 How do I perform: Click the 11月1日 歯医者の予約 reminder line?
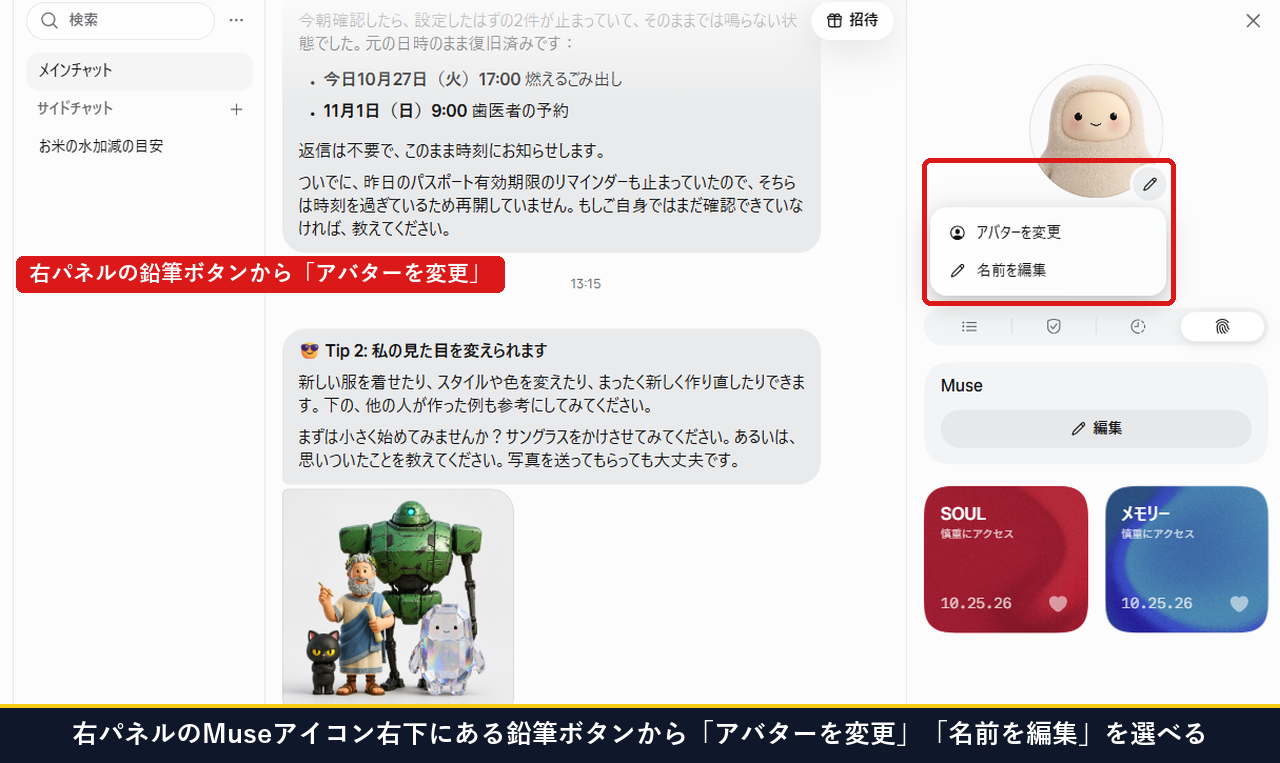pos(445,111)
